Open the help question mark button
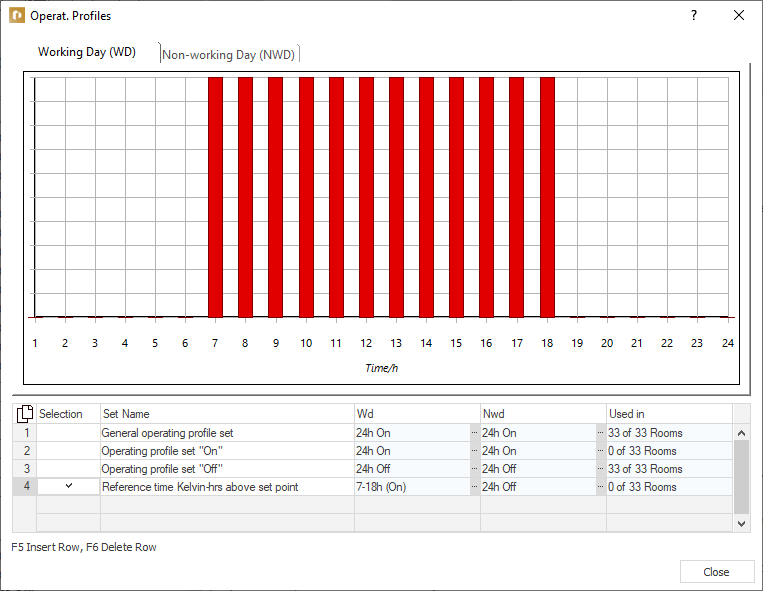Screen dimensions: 763x591 [694, 16]
